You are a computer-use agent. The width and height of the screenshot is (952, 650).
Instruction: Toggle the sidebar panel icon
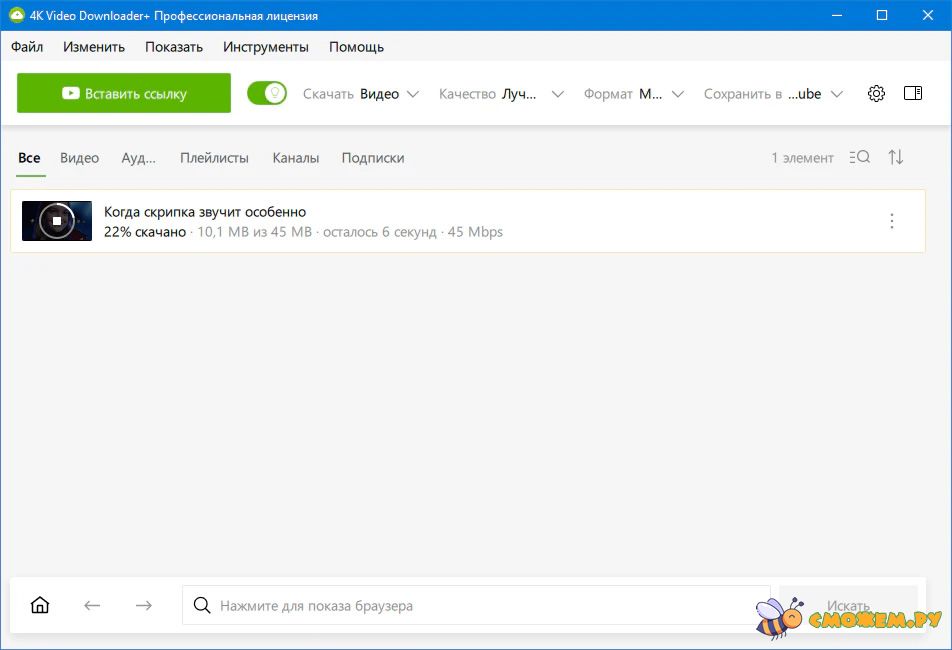912,94
